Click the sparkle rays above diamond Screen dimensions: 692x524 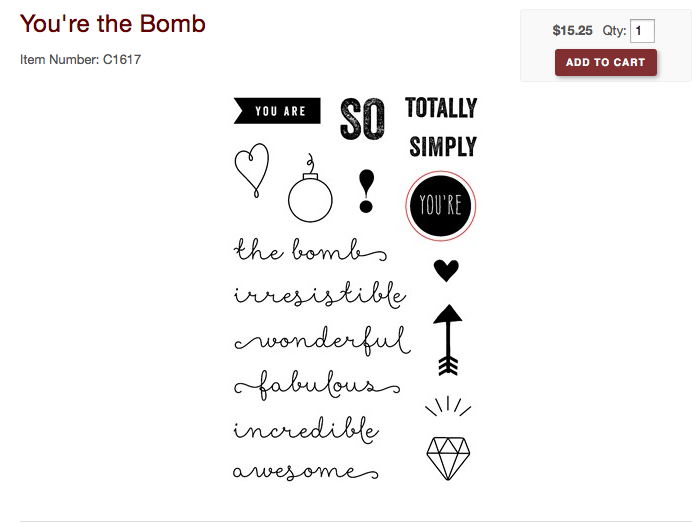448,406
